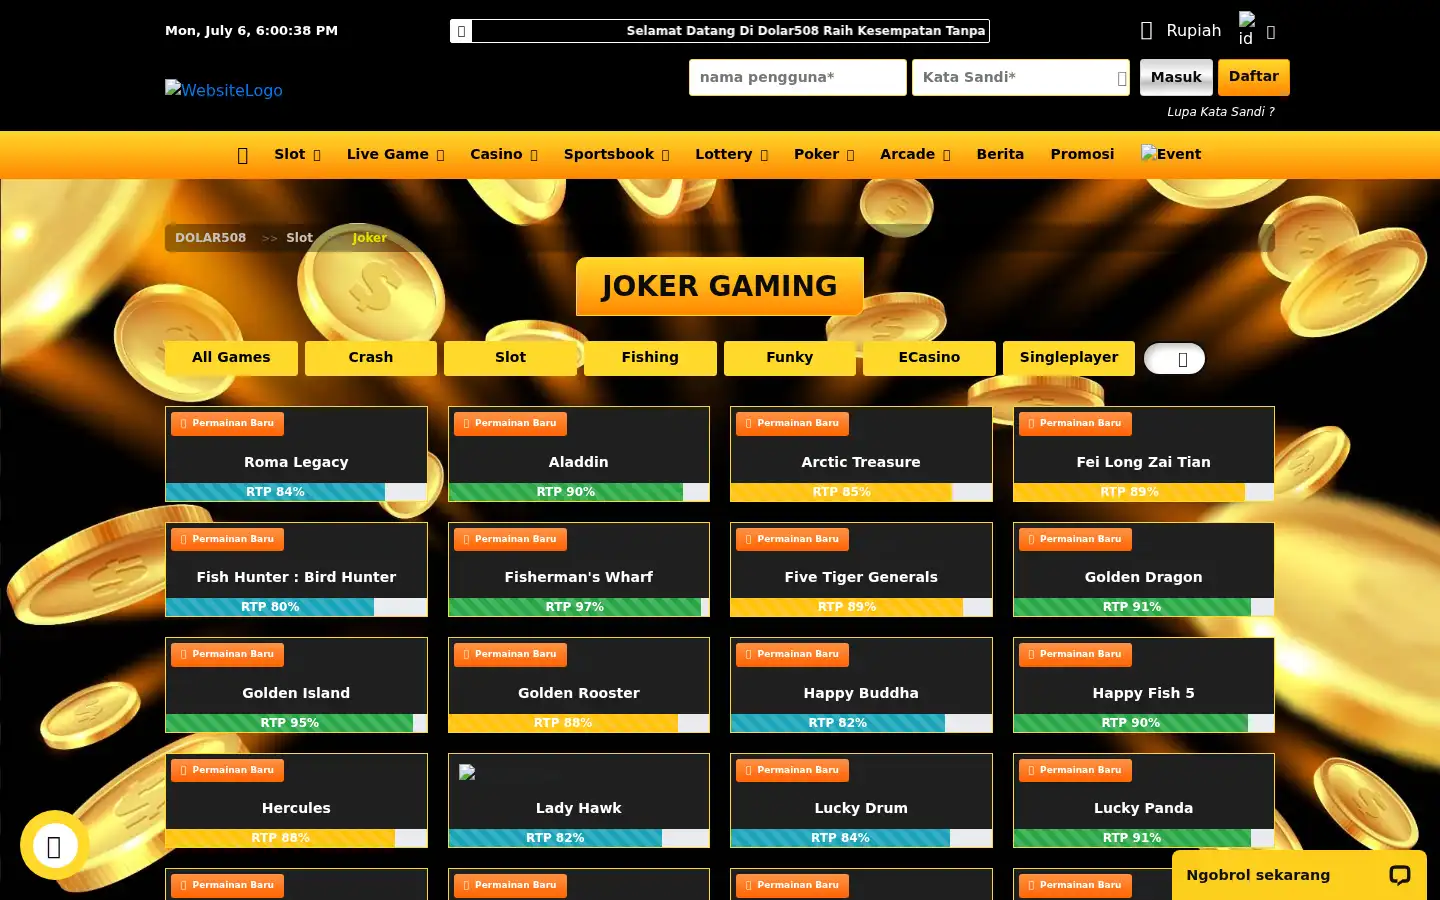Image resolution: width=1440 pixels, height=900 pixels.
Task: Click the announcement icon beside the marquee
Action: (461, 31)
